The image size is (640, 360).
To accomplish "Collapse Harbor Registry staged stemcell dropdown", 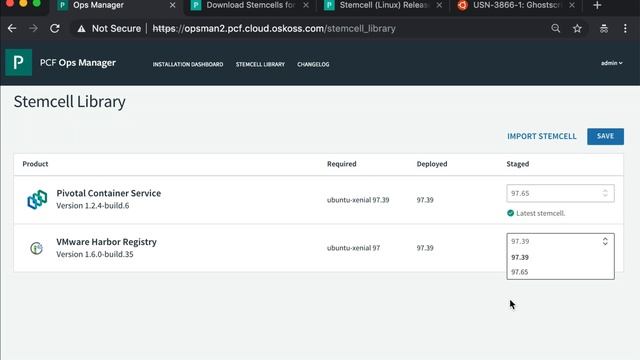I will click(560, 241).
